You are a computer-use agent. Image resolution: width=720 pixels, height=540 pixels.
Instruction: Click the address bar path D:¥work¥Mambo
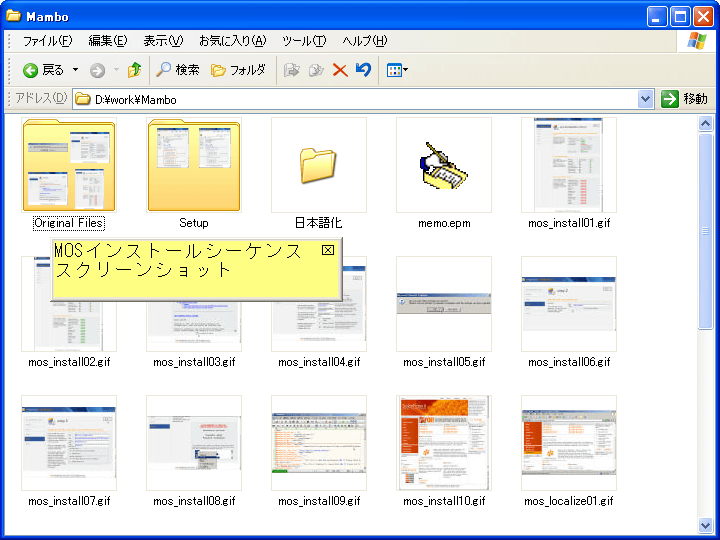tap(136, 100)
